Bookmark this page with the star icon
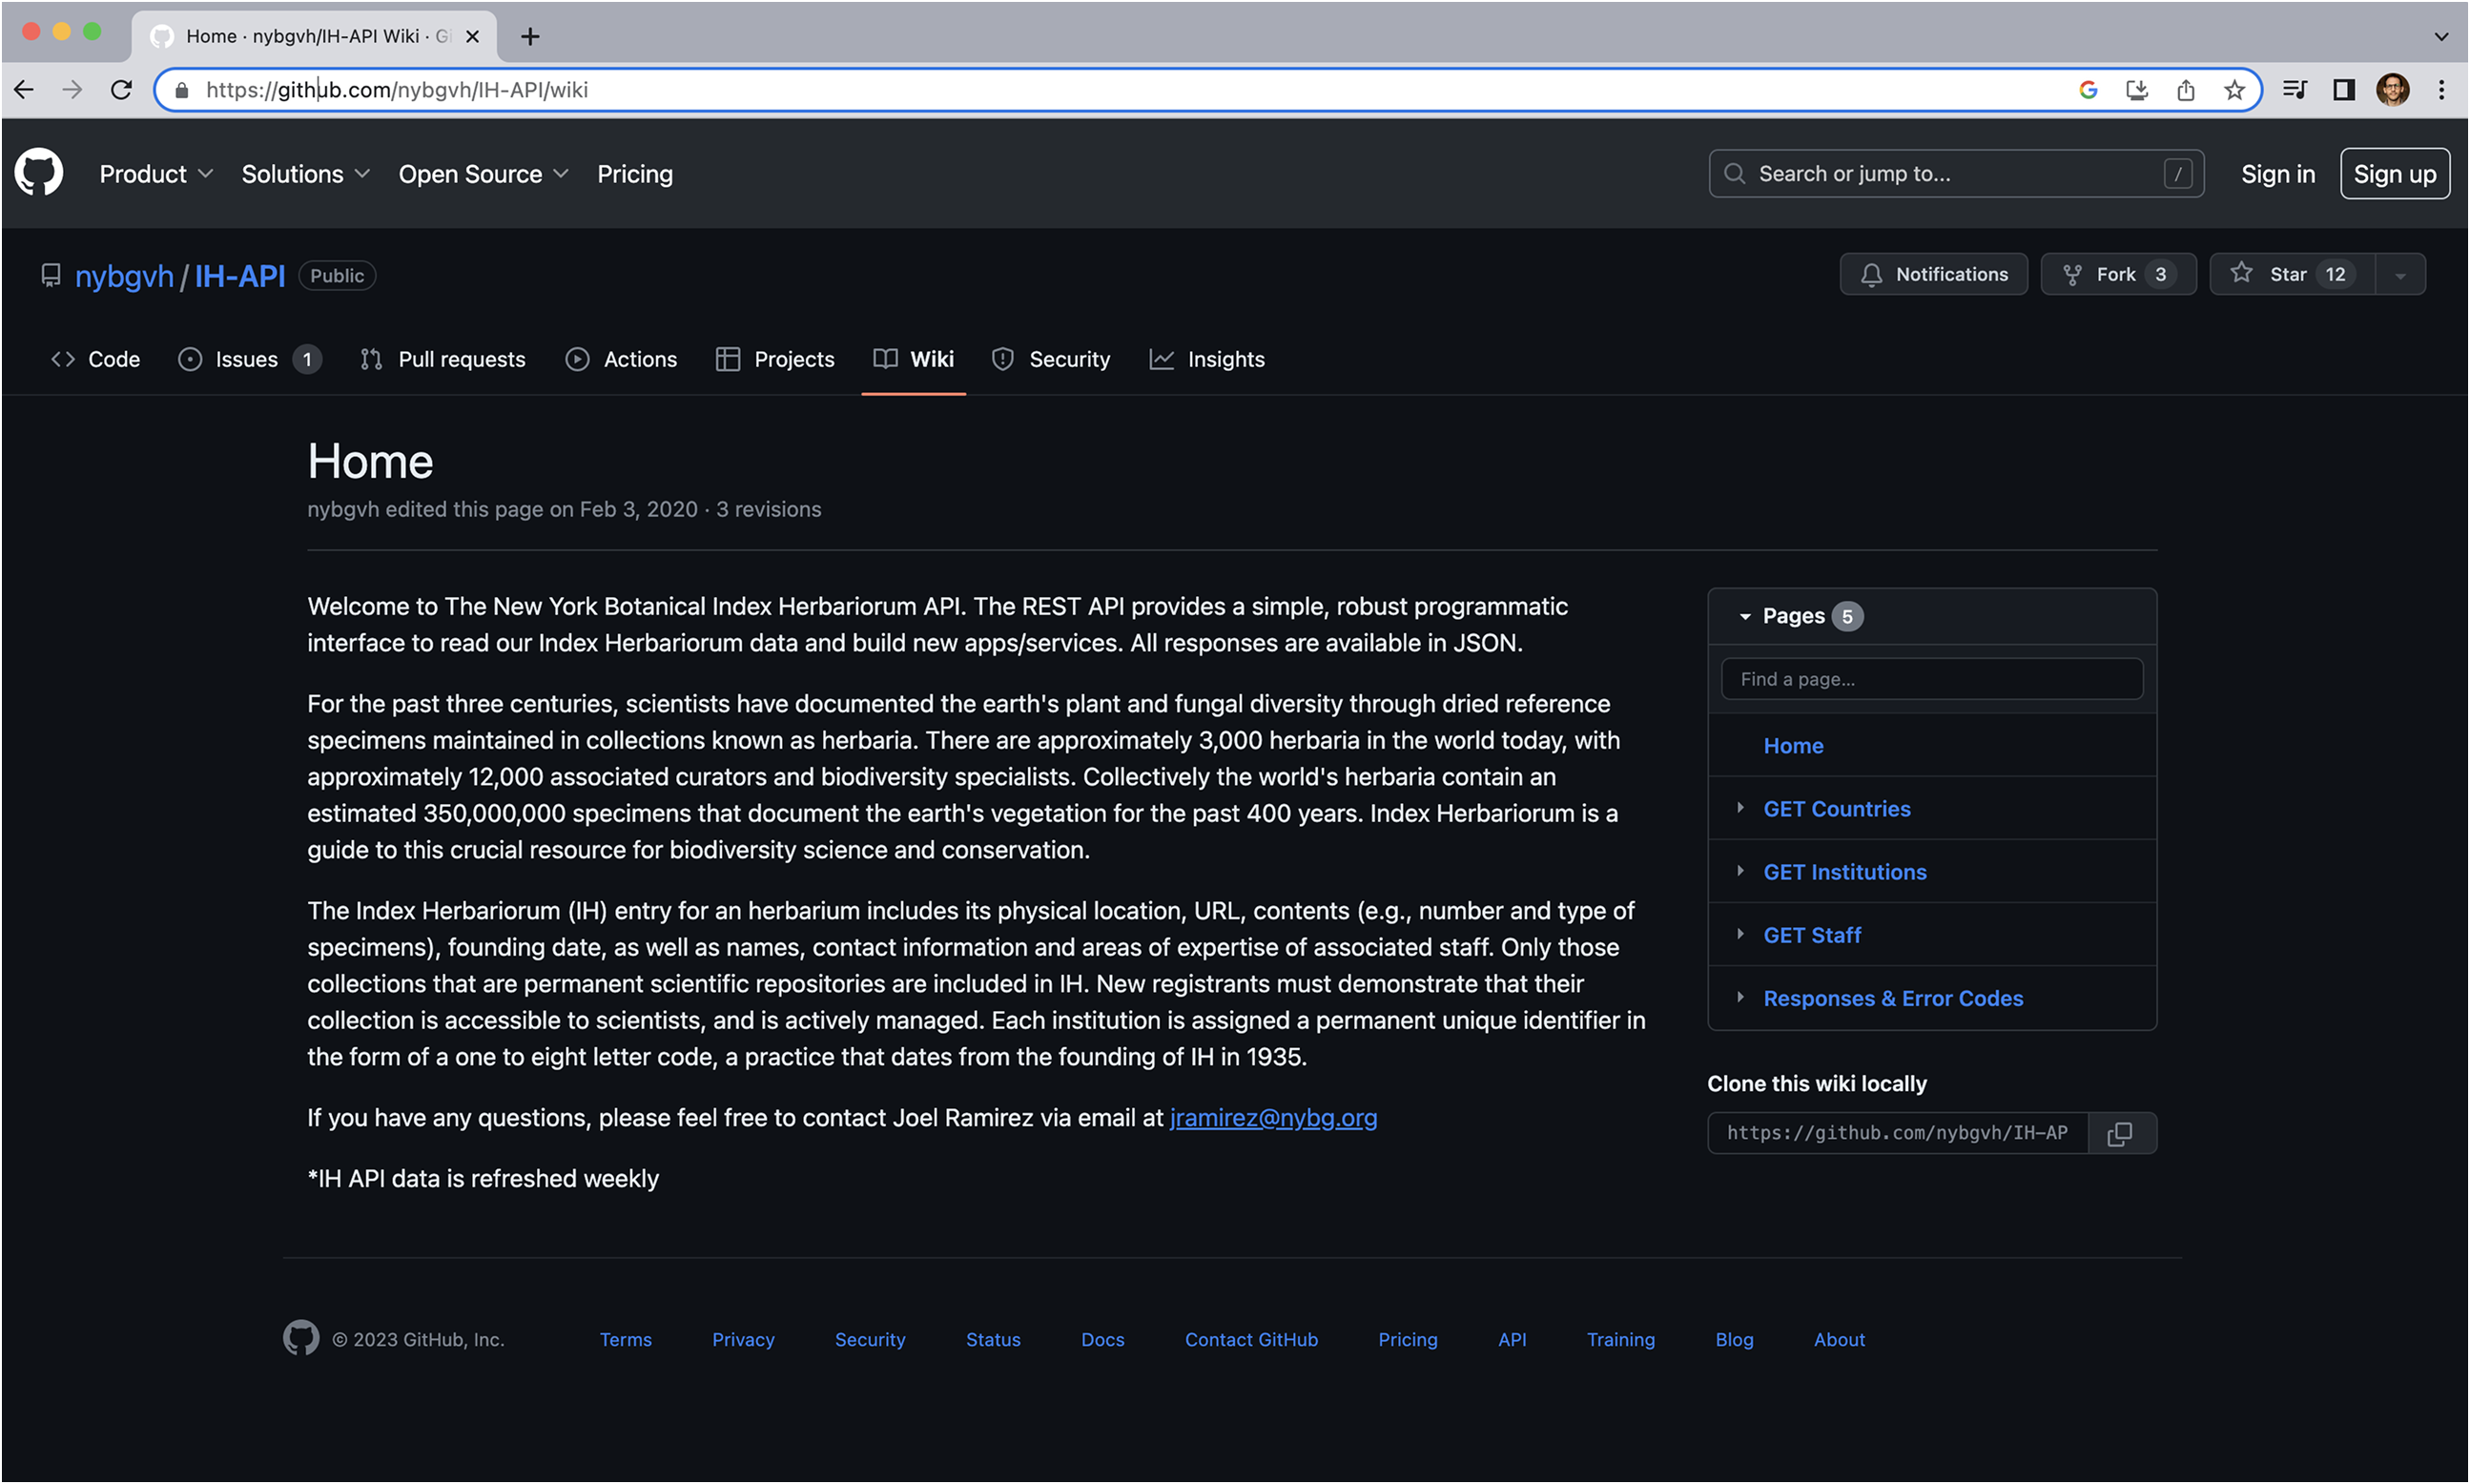This screenshot has width=2470, height=1484. [2234, 90]
